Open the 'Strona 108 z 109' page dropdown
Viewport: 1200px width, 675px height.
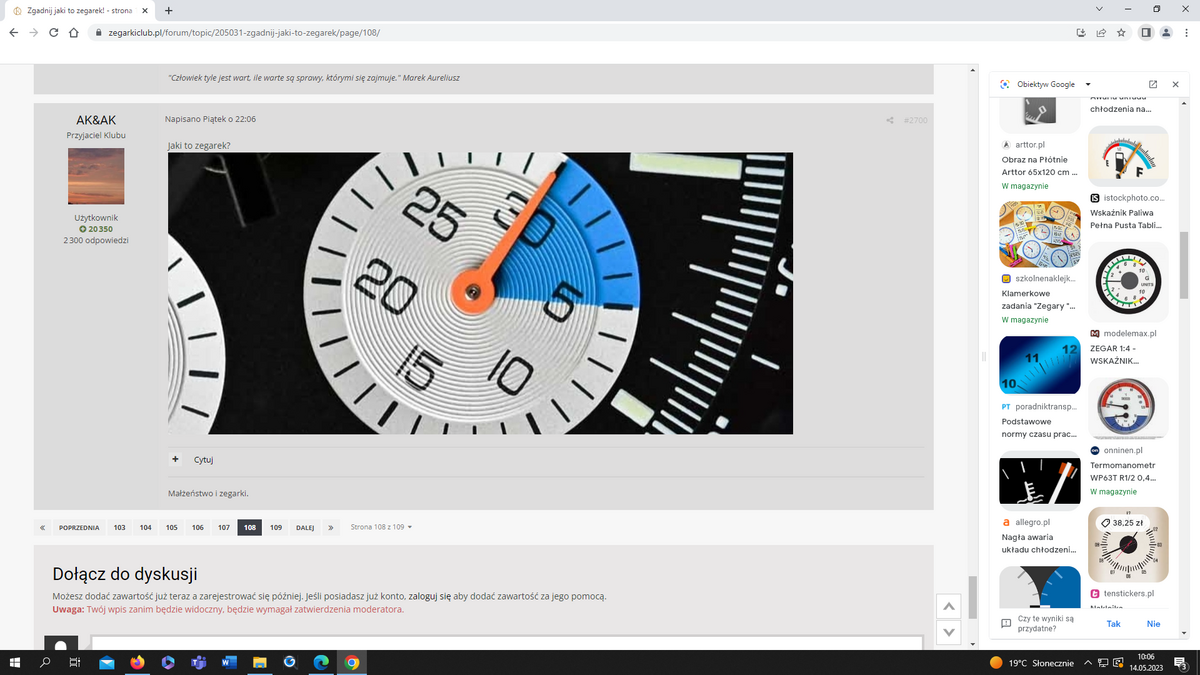click(x=381, y=527)
